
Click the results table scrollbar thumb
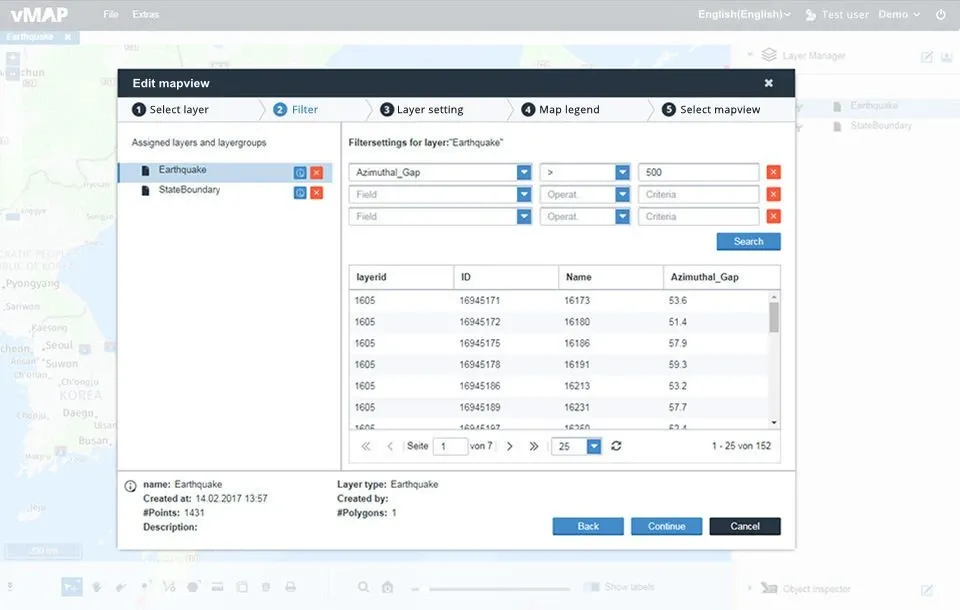774,317
